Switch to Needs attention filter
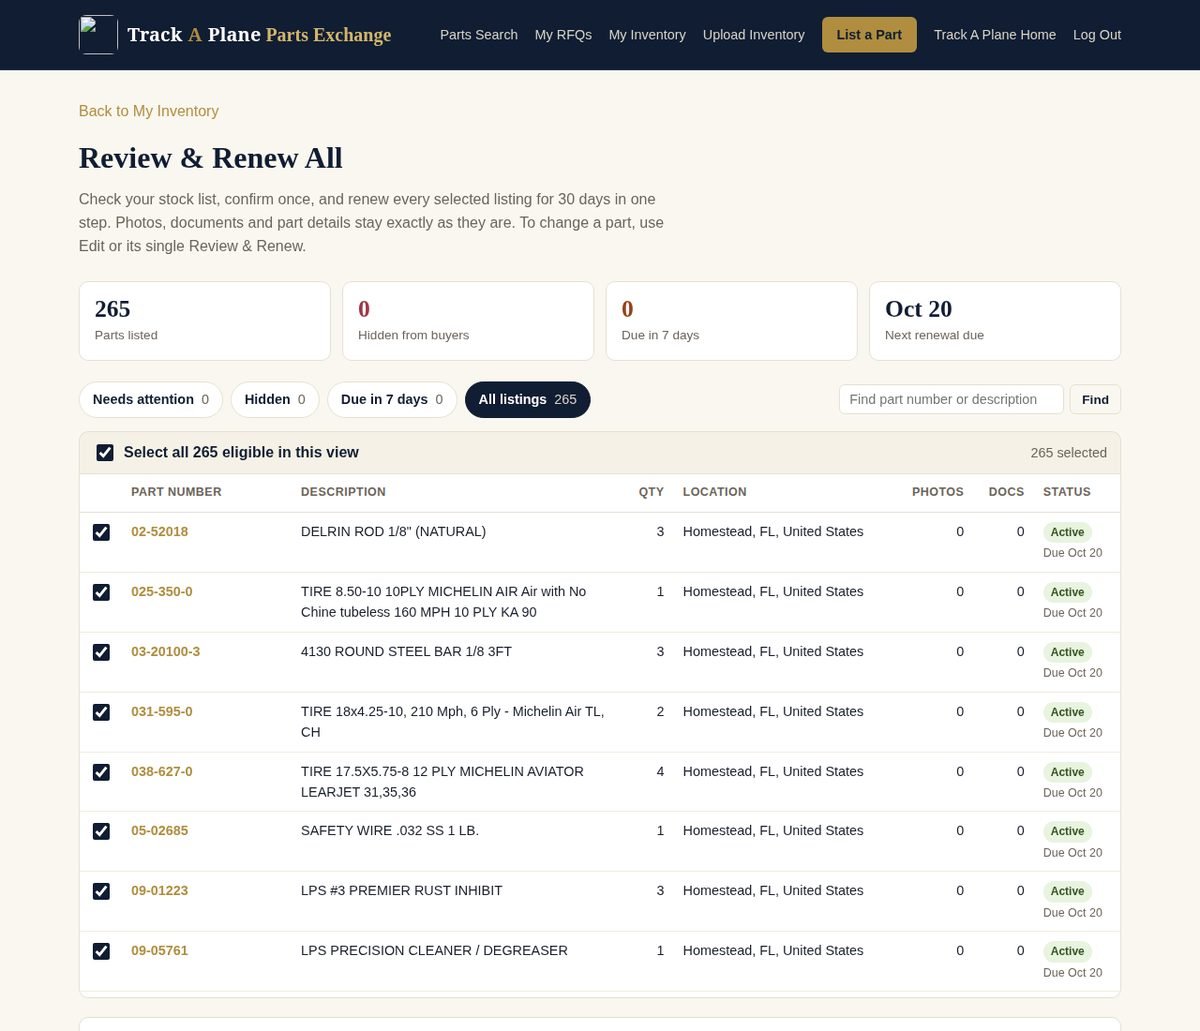Image resolution: width=1200 pixels, height=1031 pixels. click(151, 399)
